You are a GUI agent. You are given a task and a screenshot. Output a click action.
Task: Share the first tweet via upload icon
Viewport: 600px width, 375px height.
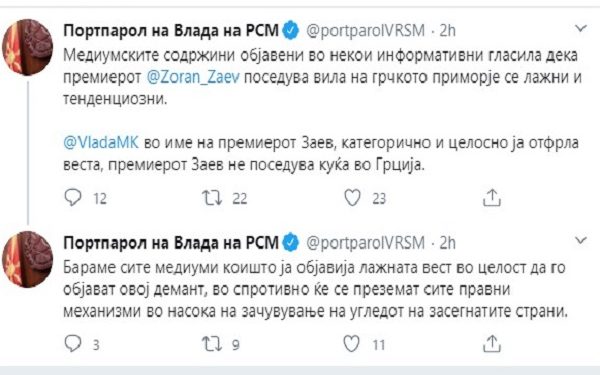(492, 198)
